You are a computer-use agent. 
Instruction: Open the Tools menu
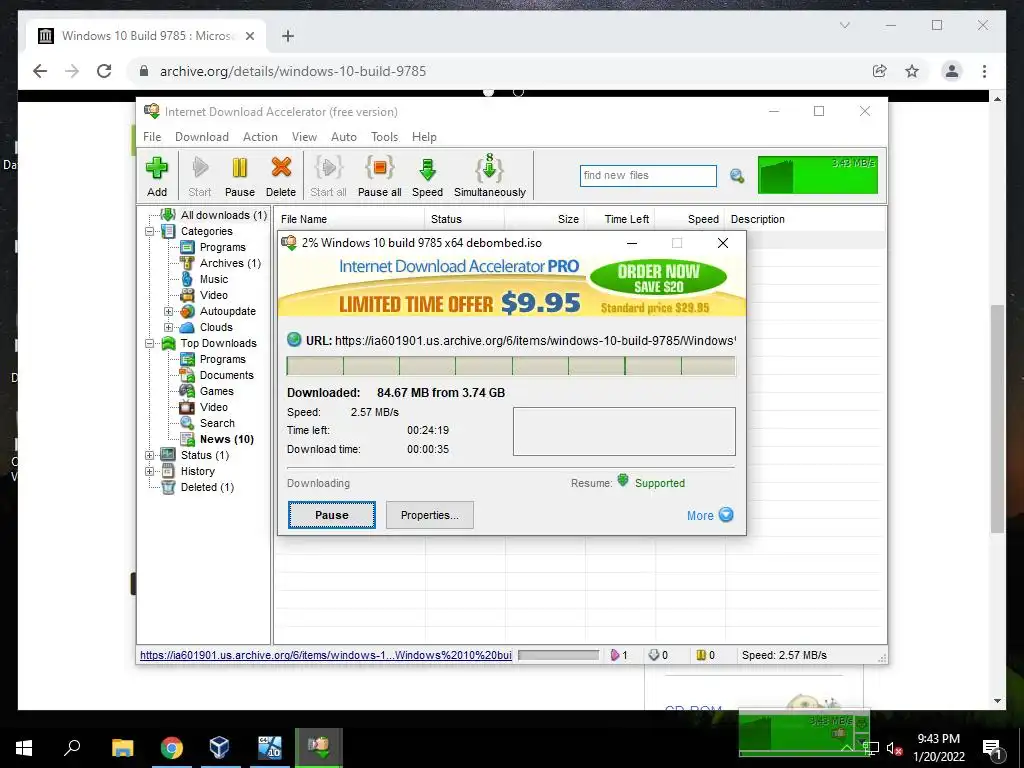coord(385,136)
